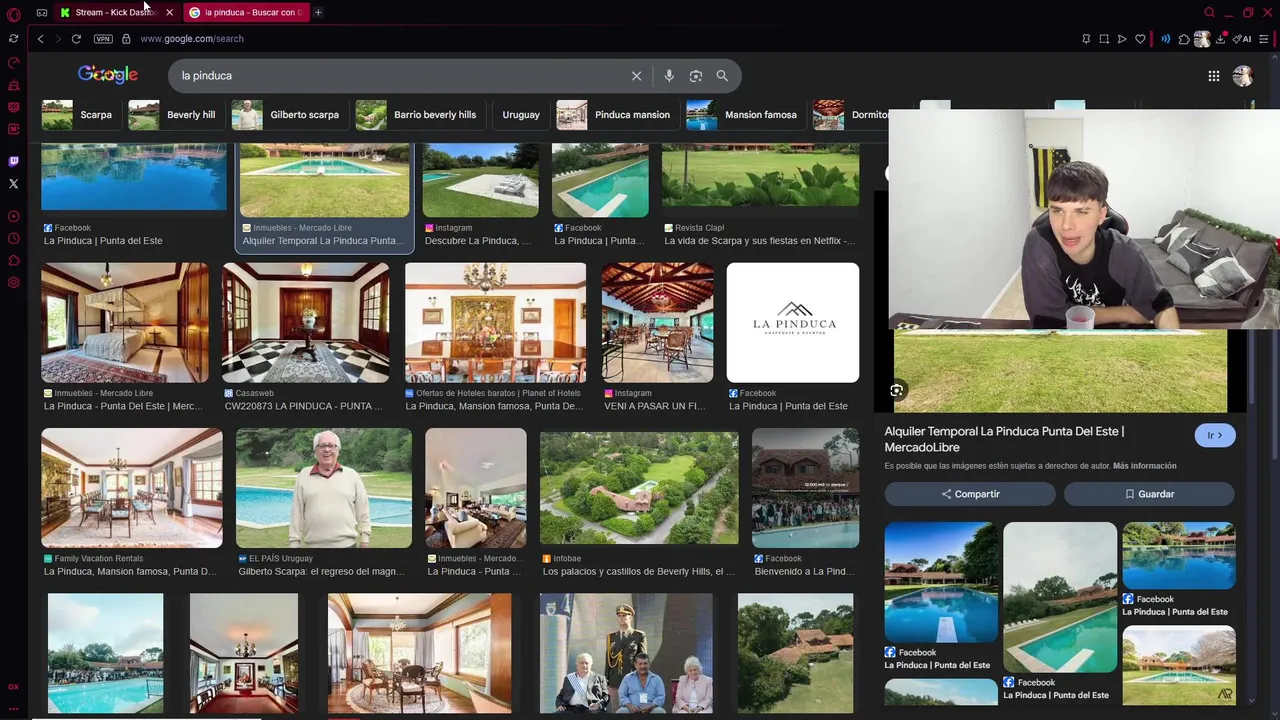The image size is (1280, 720).
Task: Select the Barrio beverly hills chip
Action: [419, 115]
